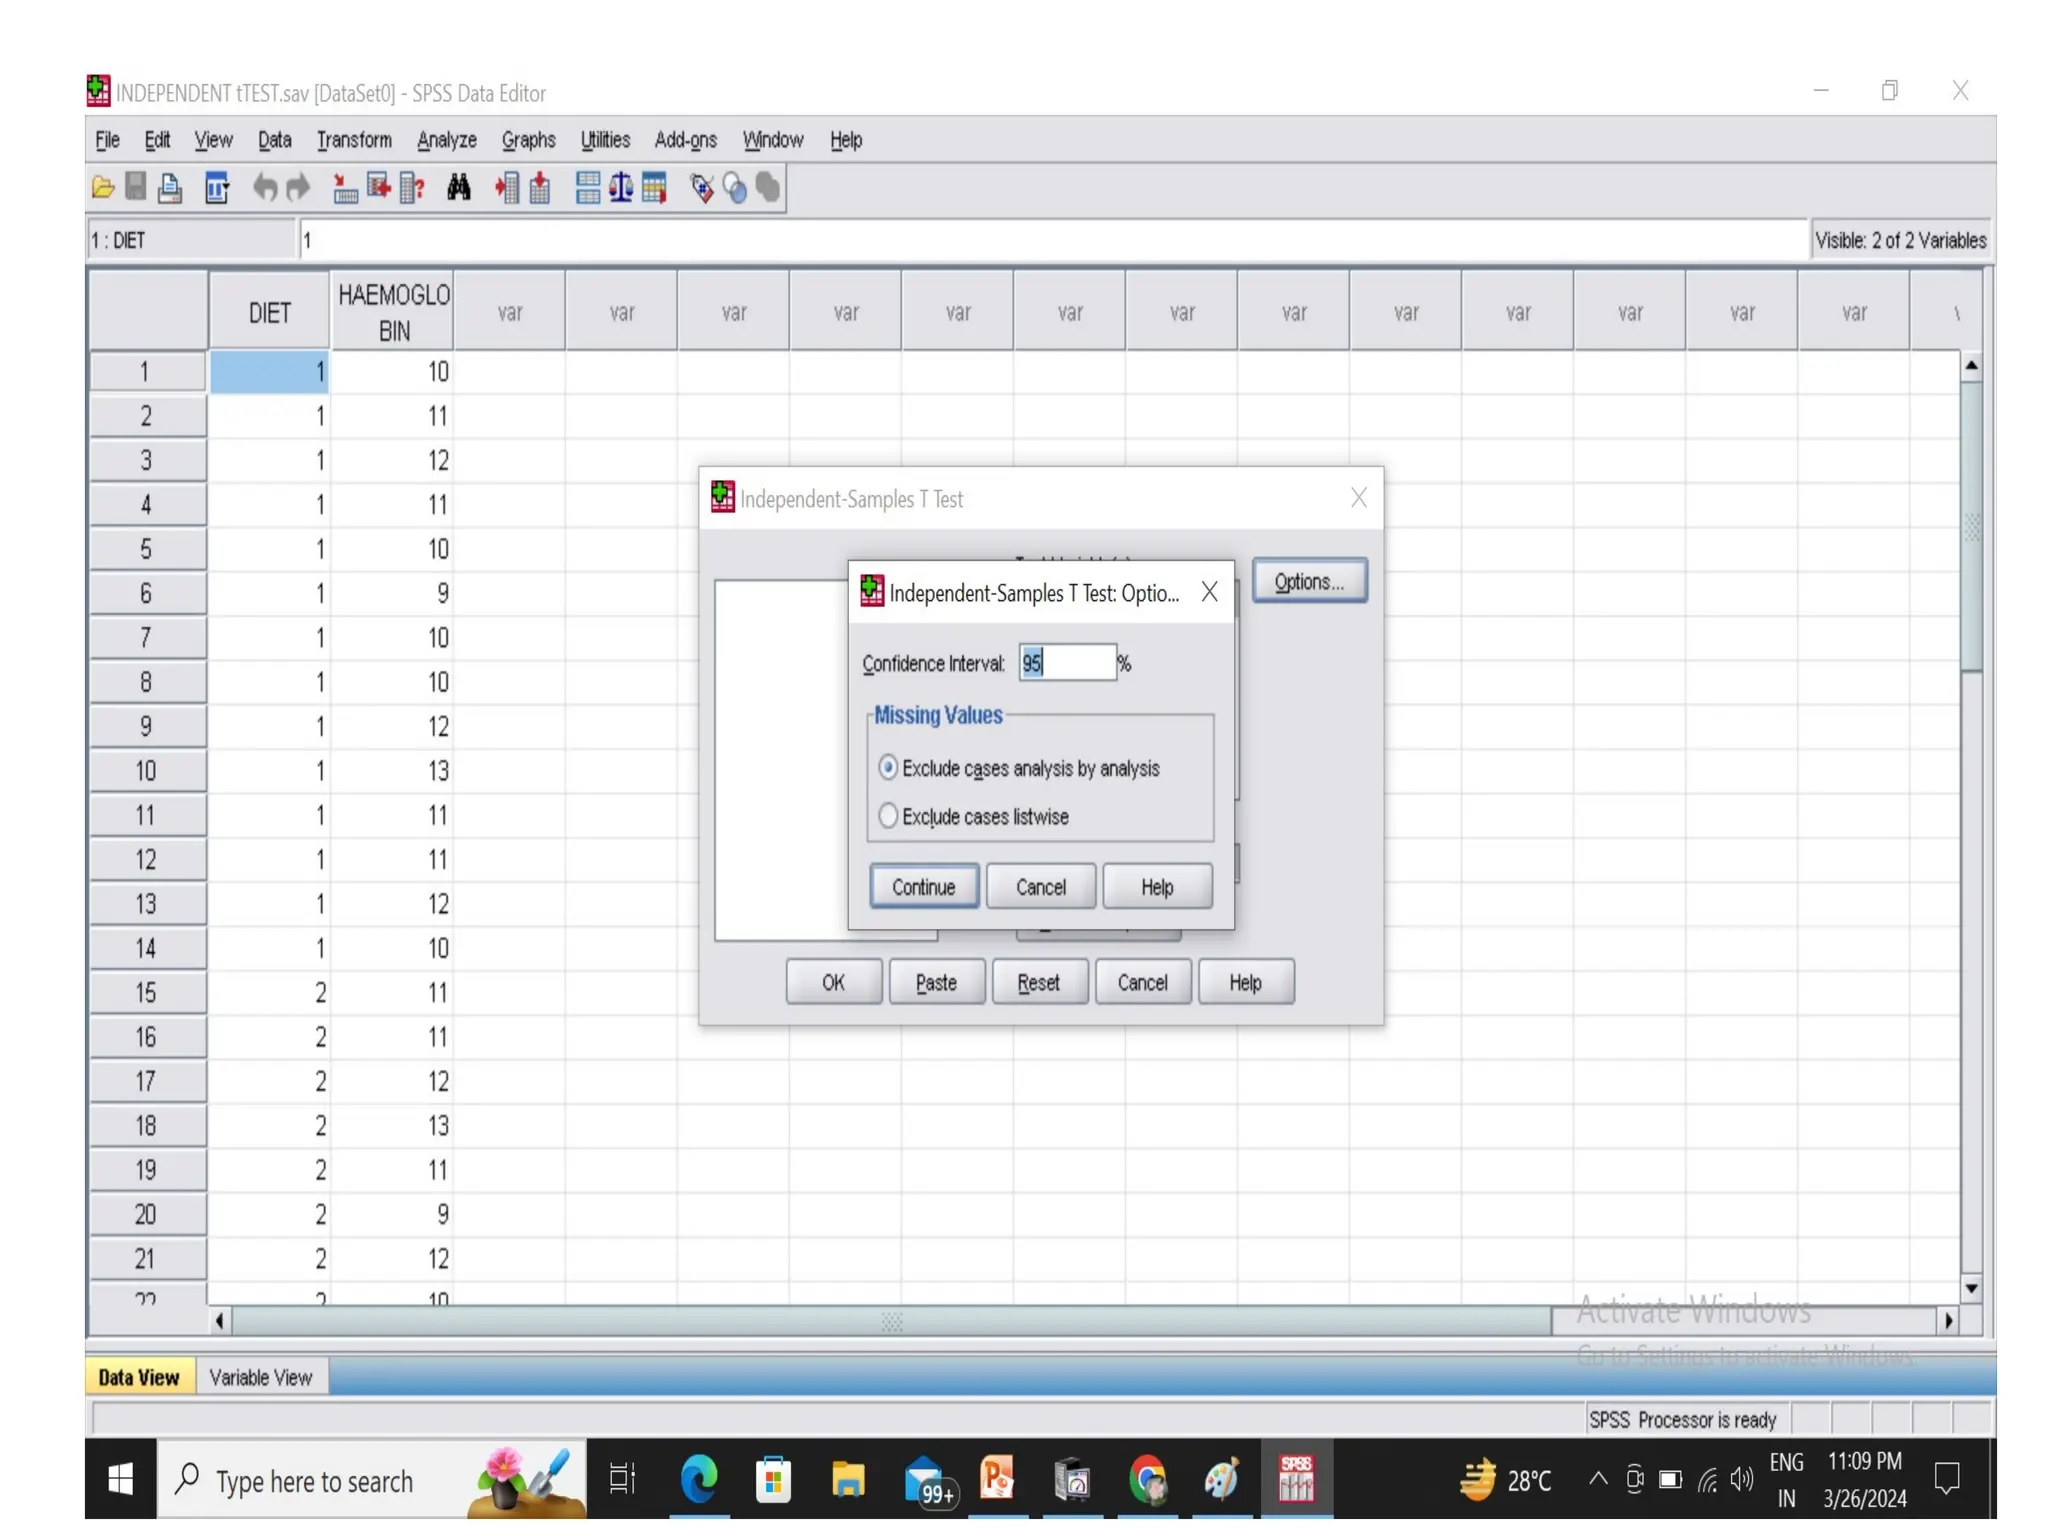Click the Weight Cases scale icon
The width and height of the screenshot is (2048, 1536).
tap(621, 187)
